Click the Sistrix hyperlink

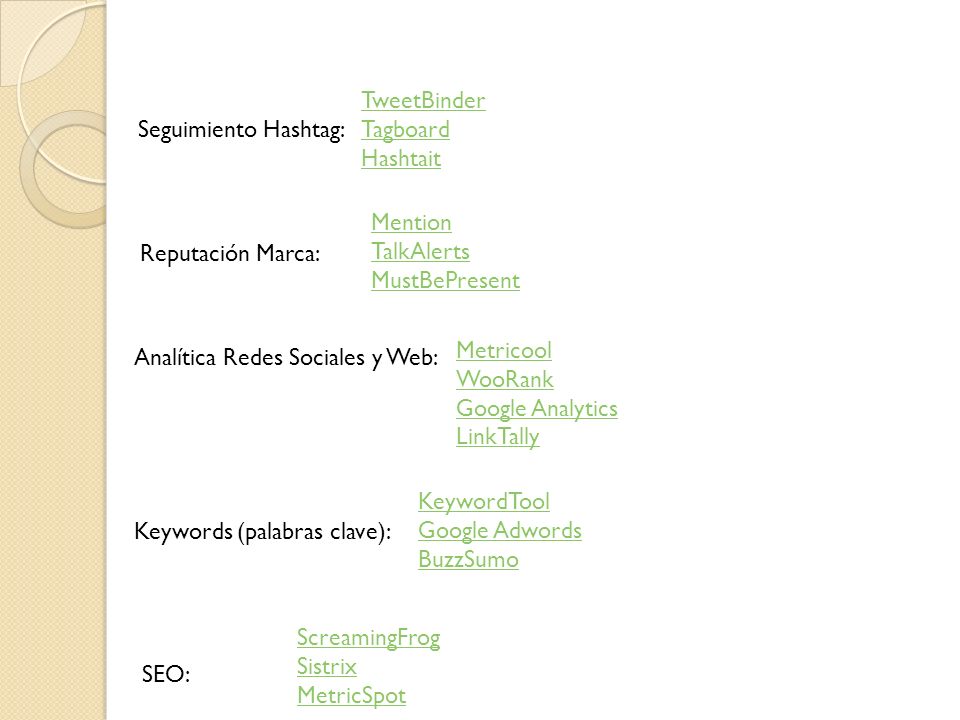coord(326,666)
